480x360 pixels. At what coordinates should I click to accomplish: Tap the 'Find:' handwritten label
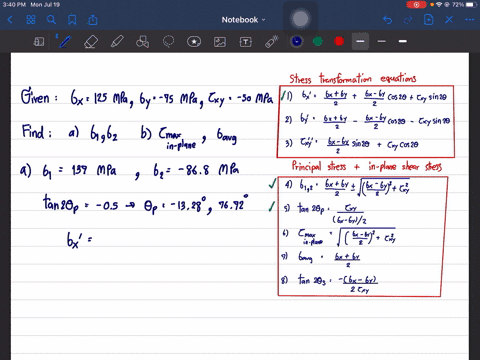click(x=37, y=131)
